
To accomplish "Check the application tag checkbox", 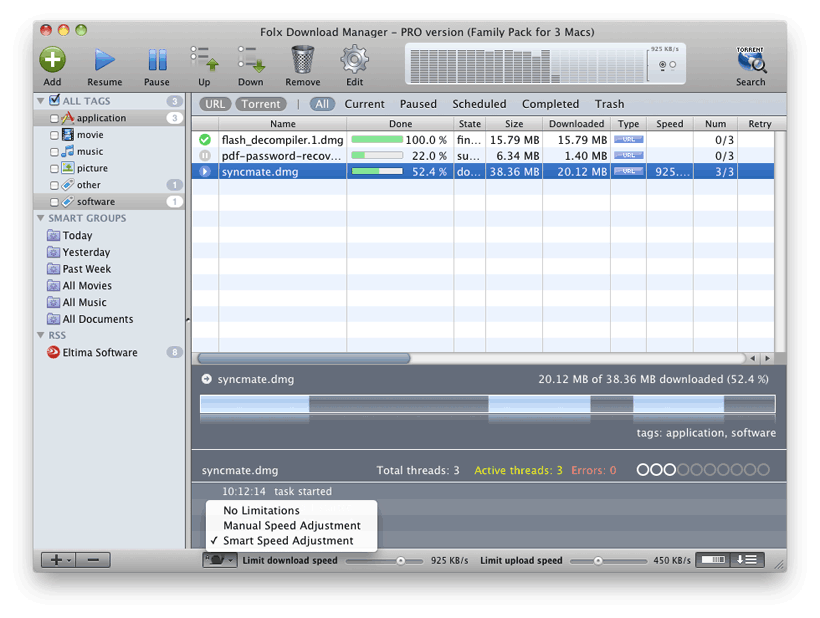I will pyautogui.click(x=54, y=119).
